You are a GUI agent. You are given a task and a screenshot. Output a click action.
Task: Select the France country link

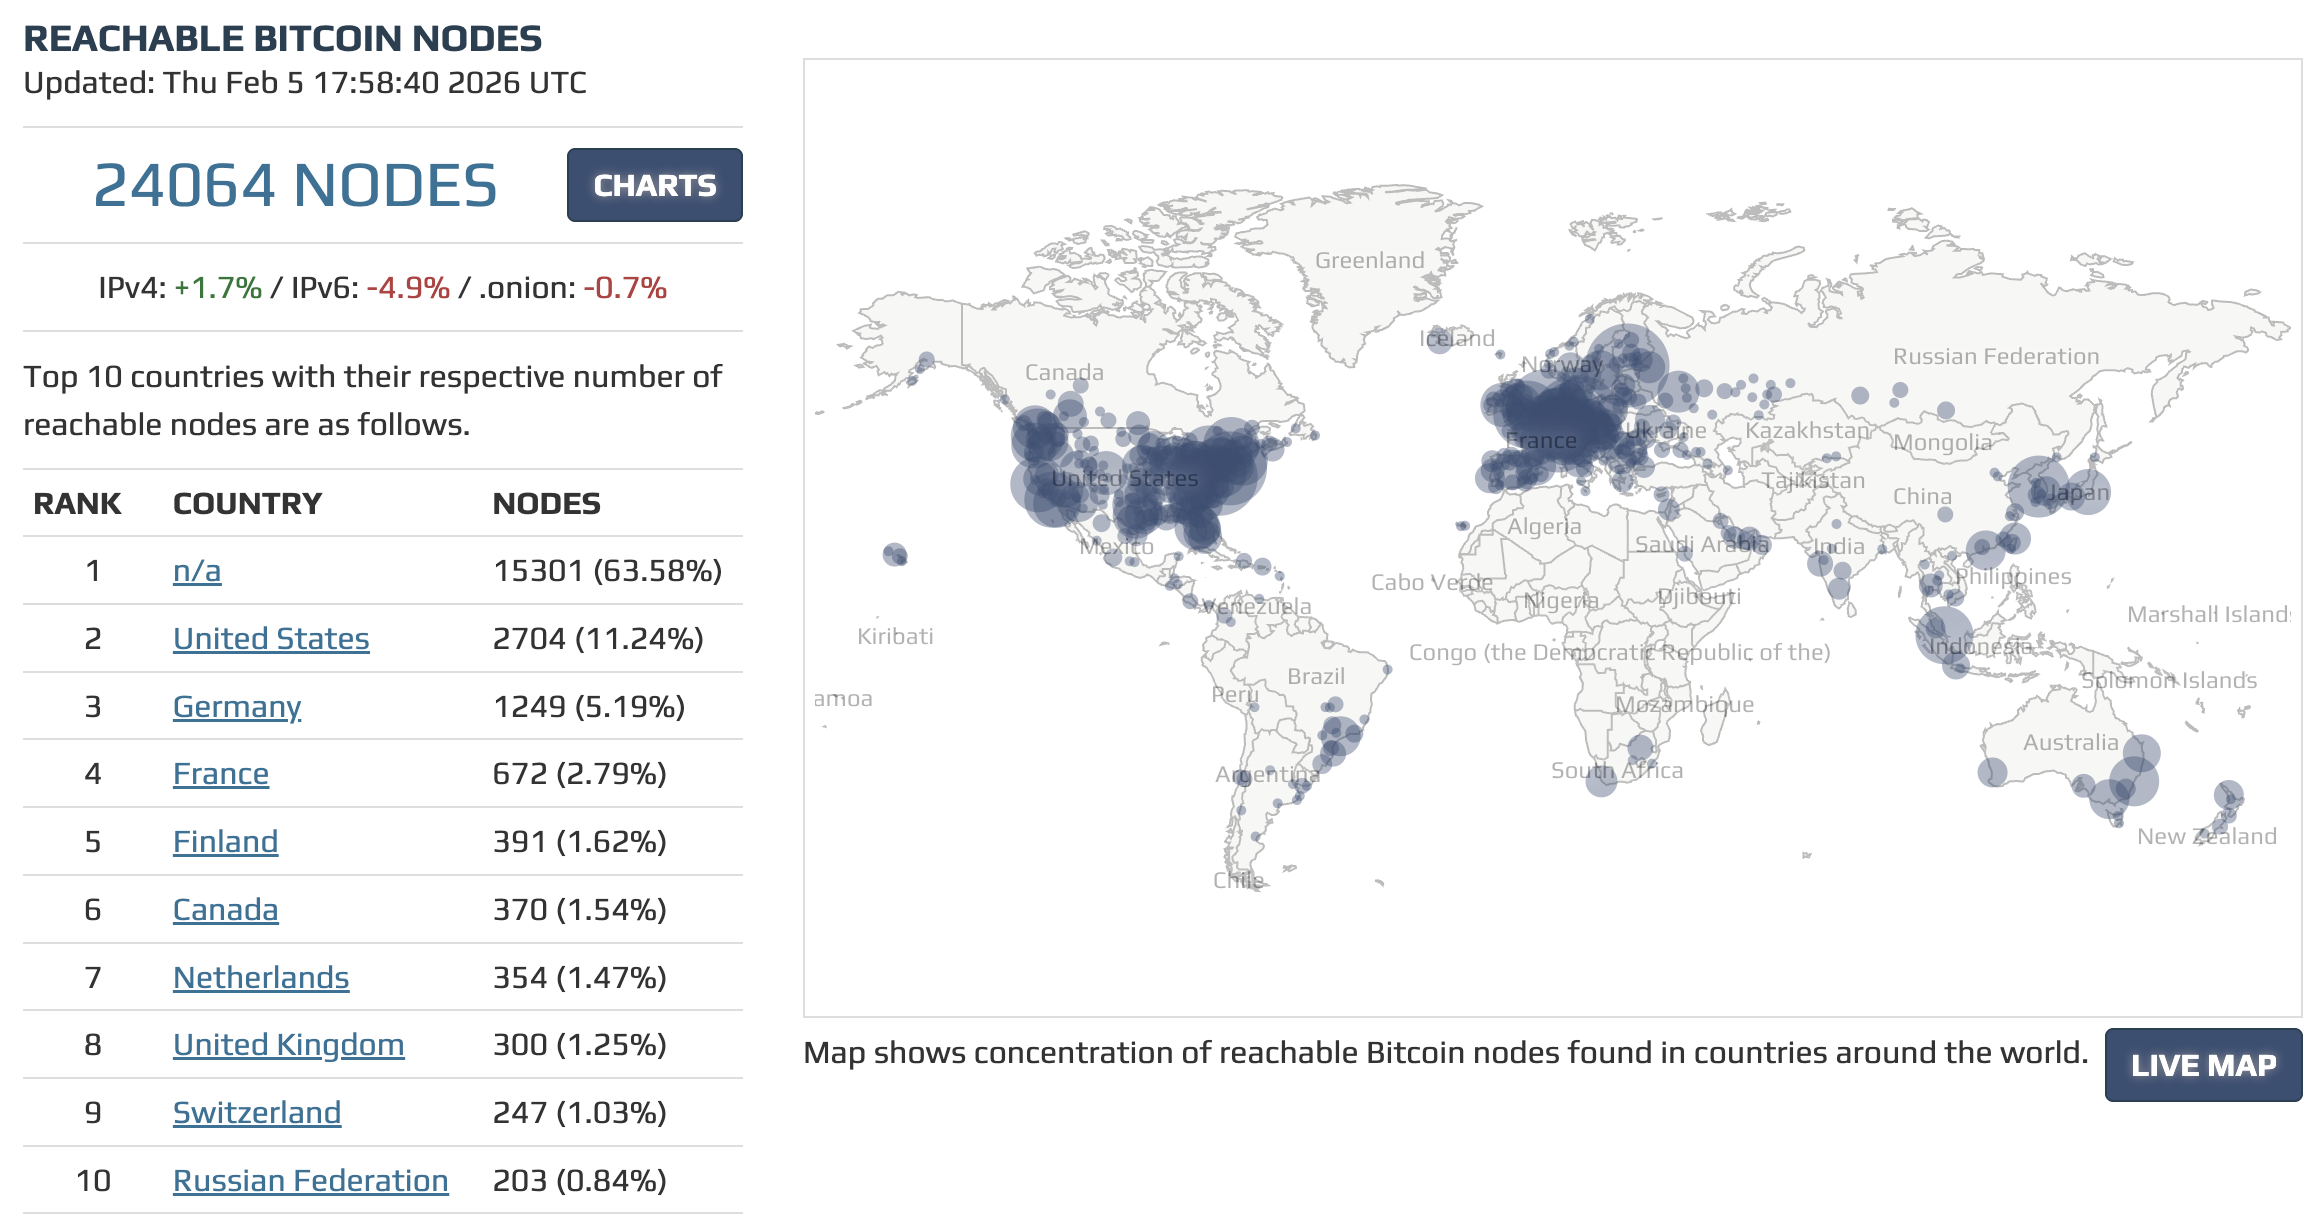coord(221,774)
